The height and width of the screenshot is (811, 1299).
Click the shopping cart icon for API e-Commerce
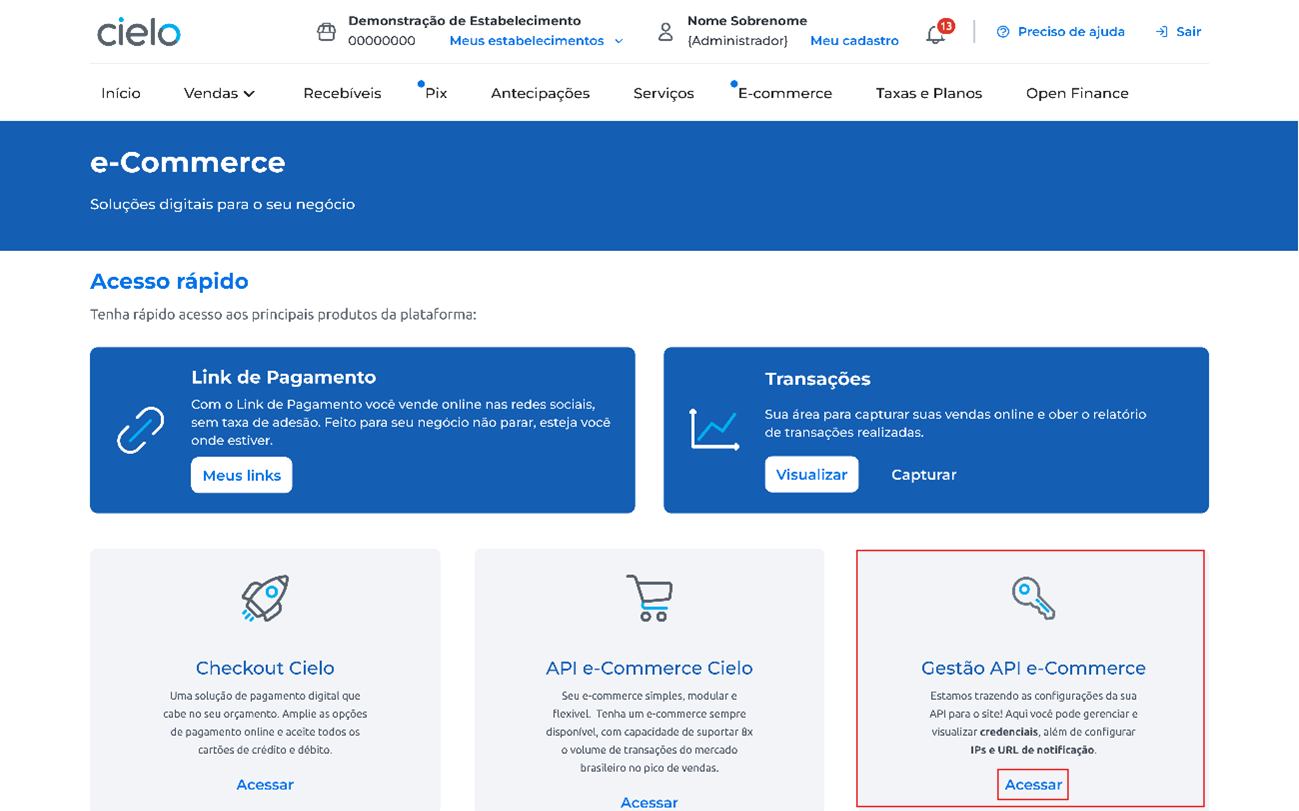click(x=649, y=598)
